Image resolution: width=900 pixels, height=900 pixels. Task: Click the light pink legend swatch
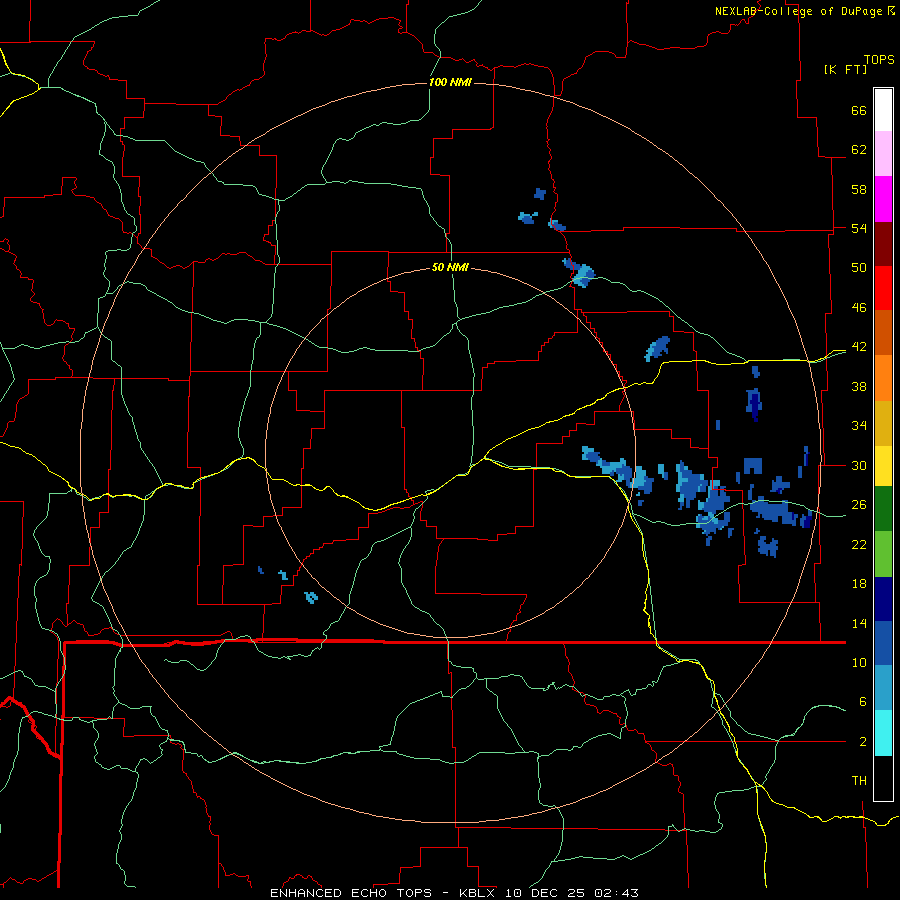(x=883, y=154)
